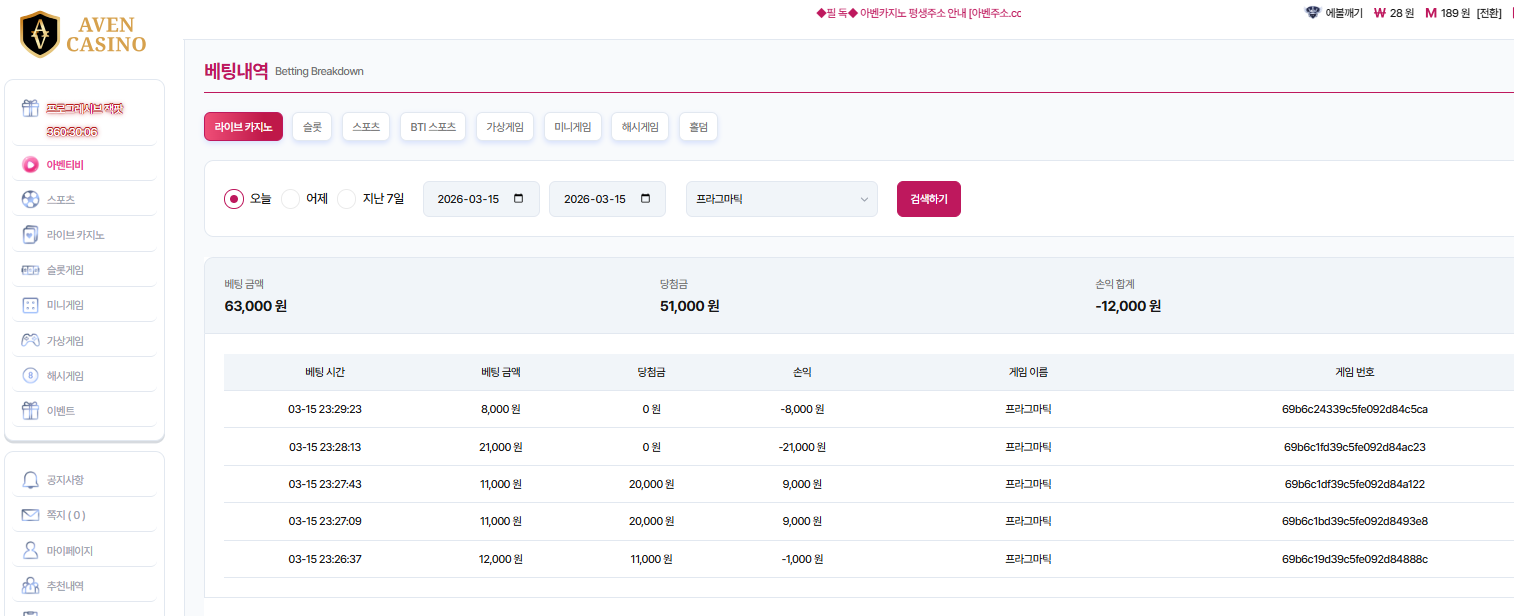Open 마이페이지 user icon

30,550
